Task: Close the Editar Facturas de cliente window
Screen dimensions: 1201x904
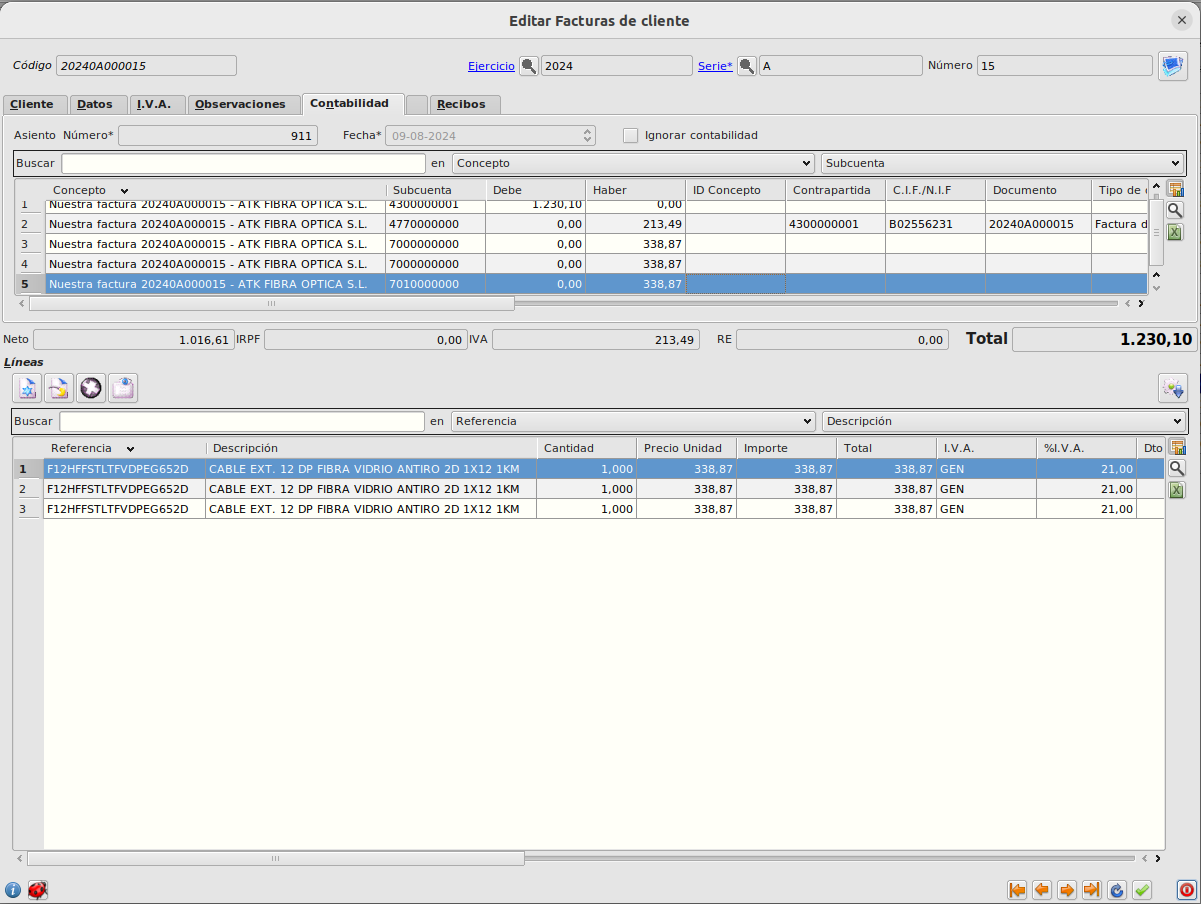Action: pos(1182,20)
